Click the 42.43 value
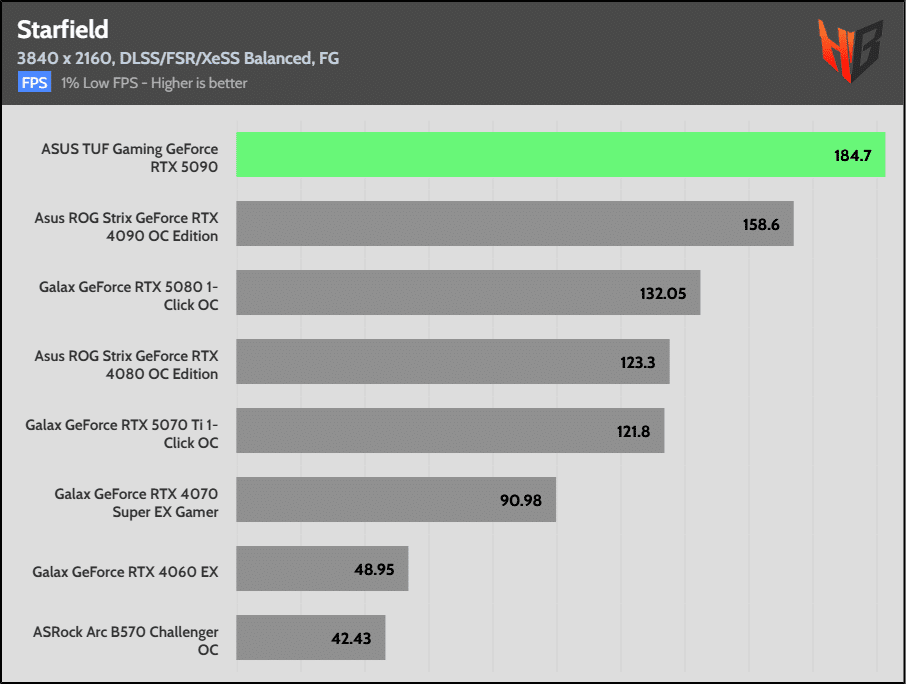Image resolution: width=906 pixels, height=684 pixels. point(351,638)
